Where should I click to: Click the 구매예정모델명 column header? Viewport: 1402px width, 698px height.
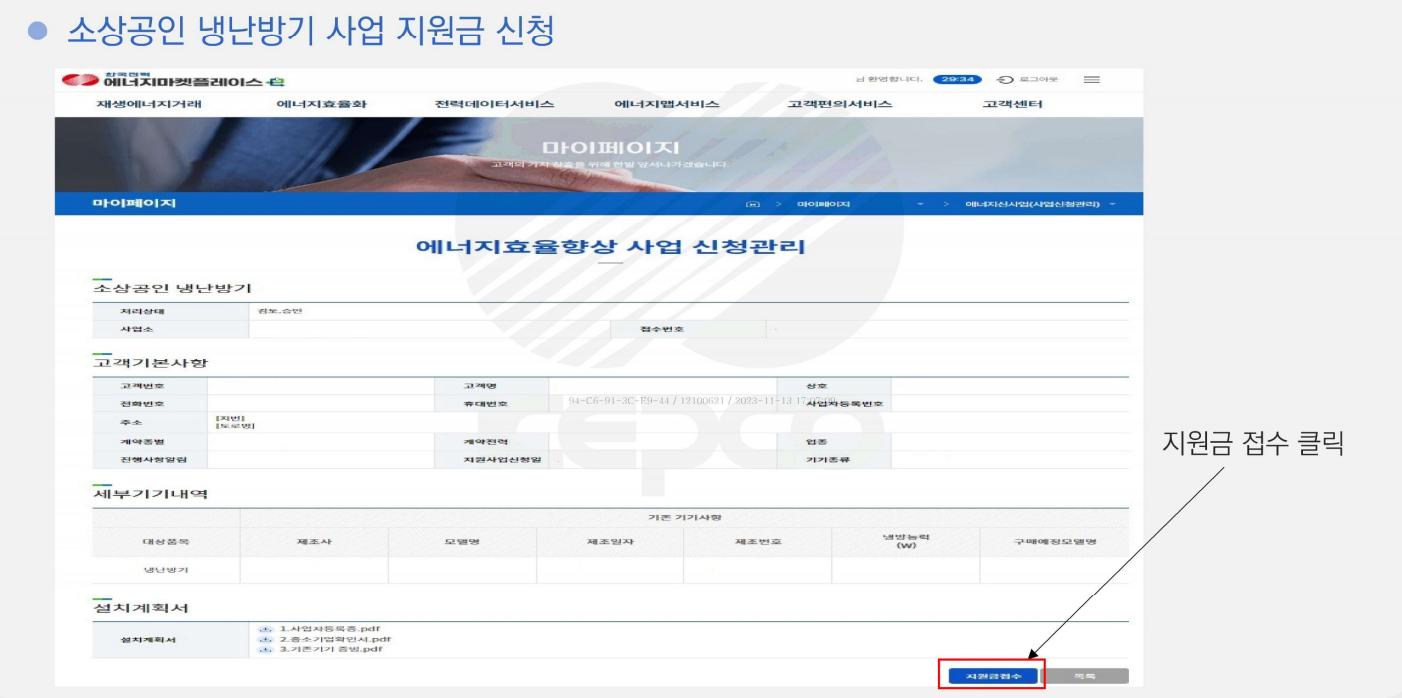(1054, 542)
